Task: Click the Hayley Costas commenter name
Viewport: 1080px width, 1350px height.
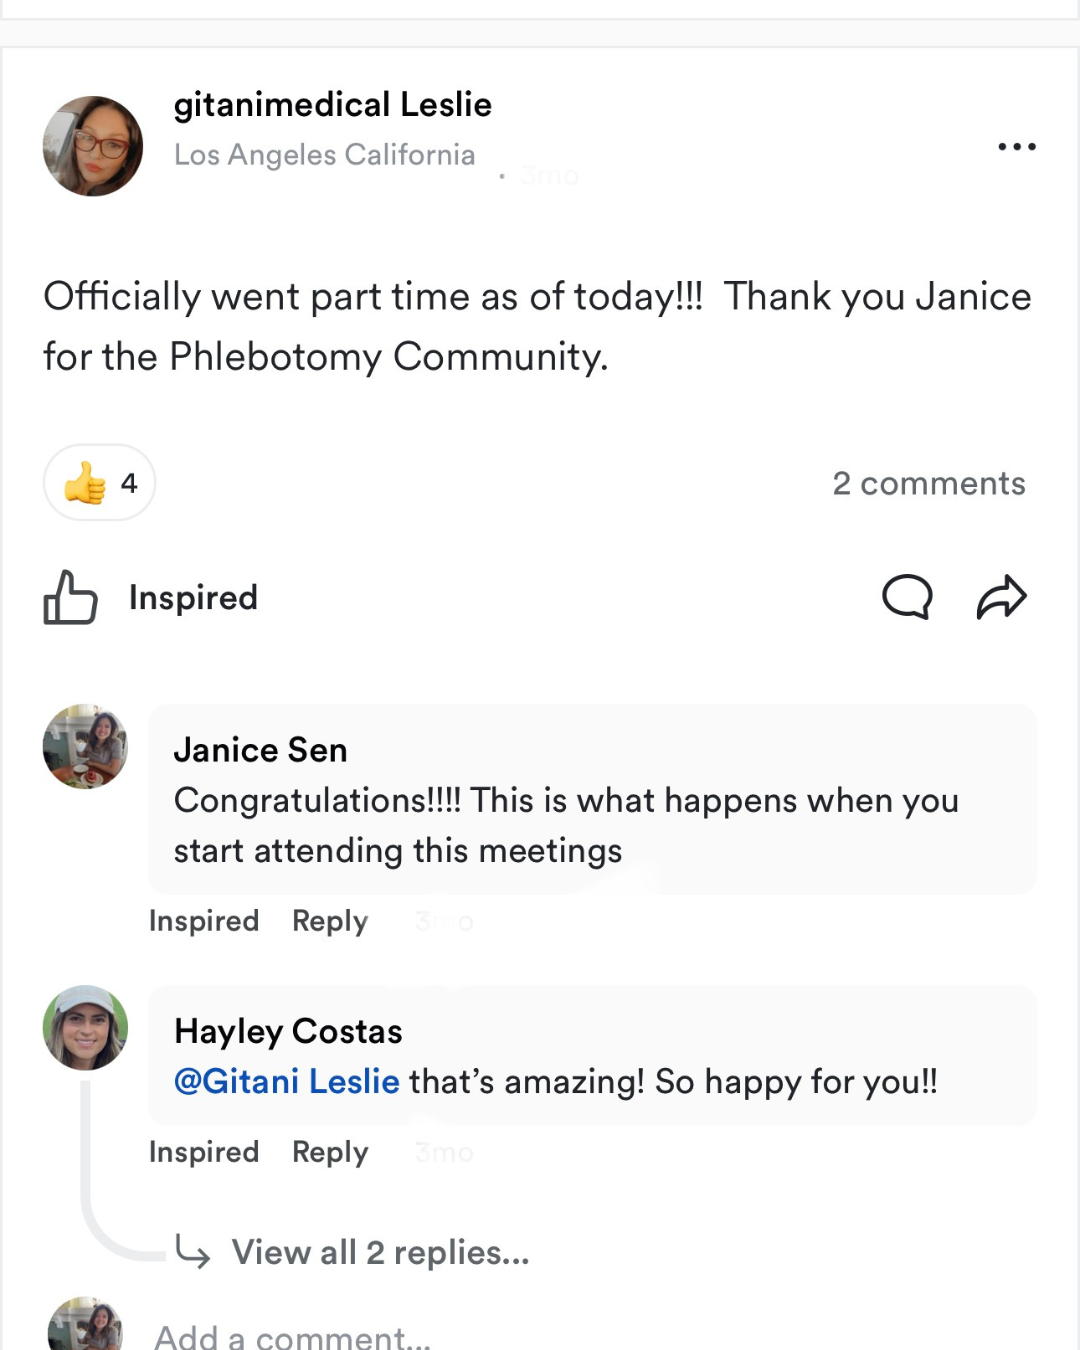Action: (289, 1031)
